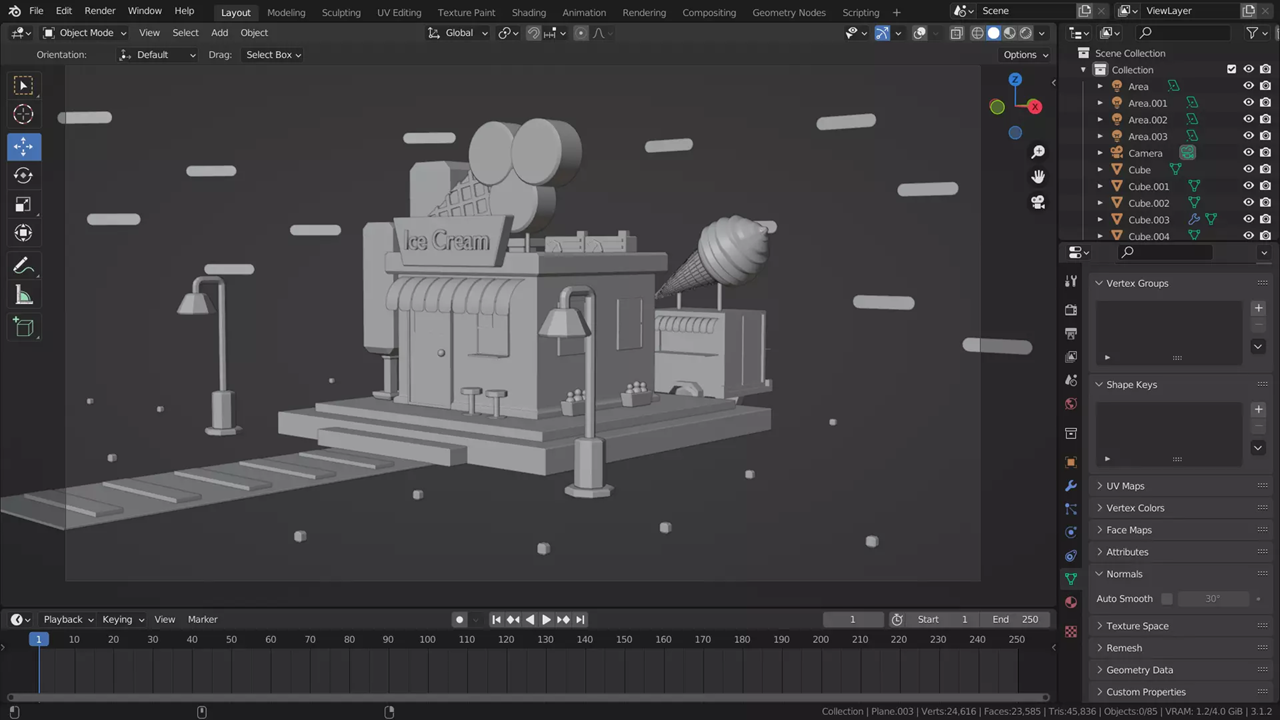Activate the Transform tool
Image resolution: width=1280 pixels, height=720 pixels.
[24, 233]
